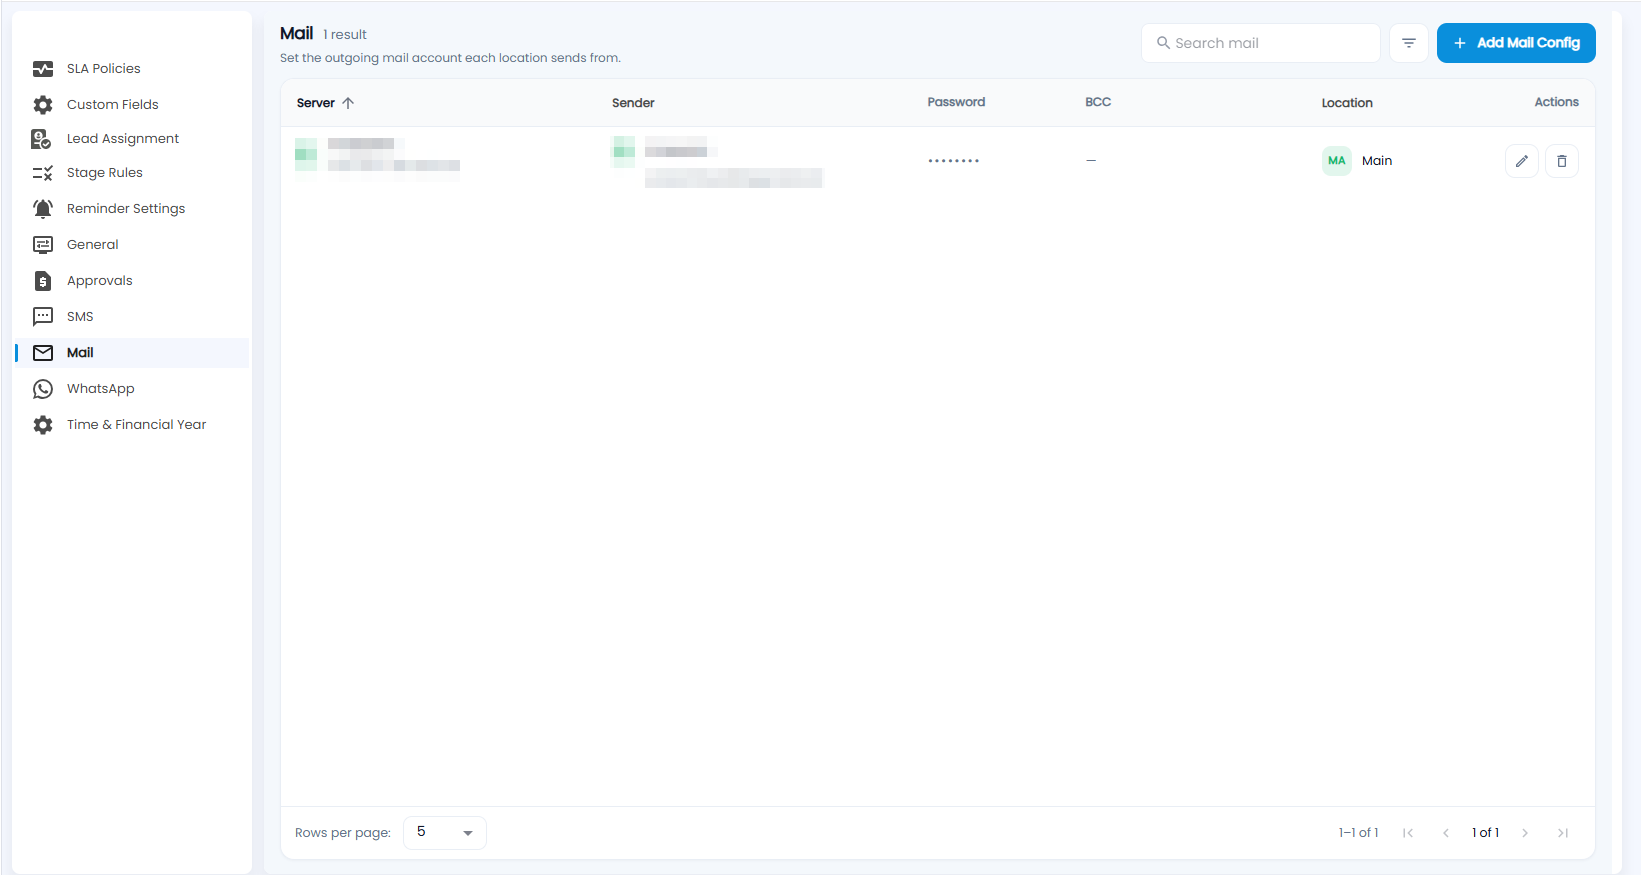Click the magnifier icon in search box
Image resolution: width=1641 pixels, height=875 pixels.
1163,43
